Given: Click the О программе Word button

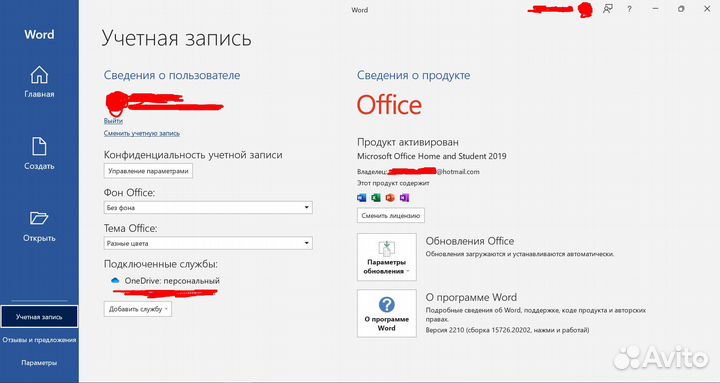Looking at the screenshot, I should (x=387, y=313).
